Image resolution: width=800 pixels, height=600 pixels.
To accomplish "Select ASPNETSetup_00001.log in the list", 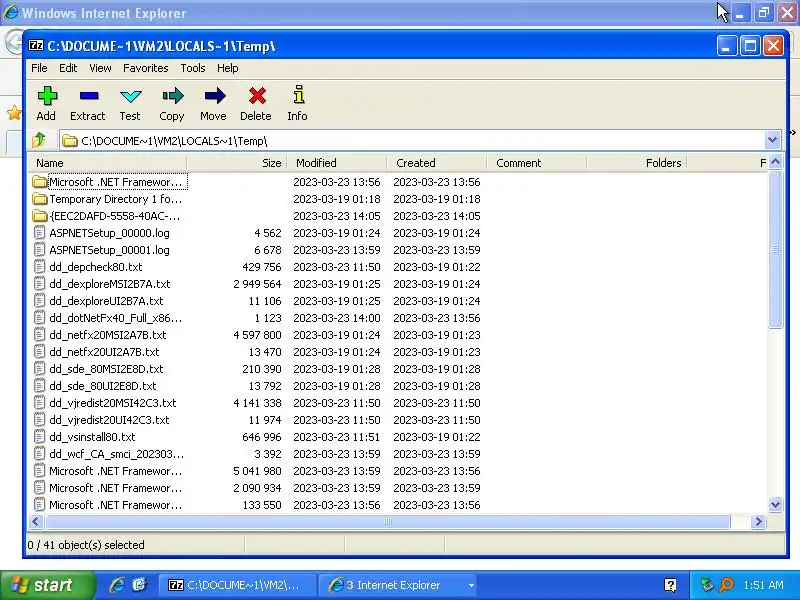I will point(109,250).
